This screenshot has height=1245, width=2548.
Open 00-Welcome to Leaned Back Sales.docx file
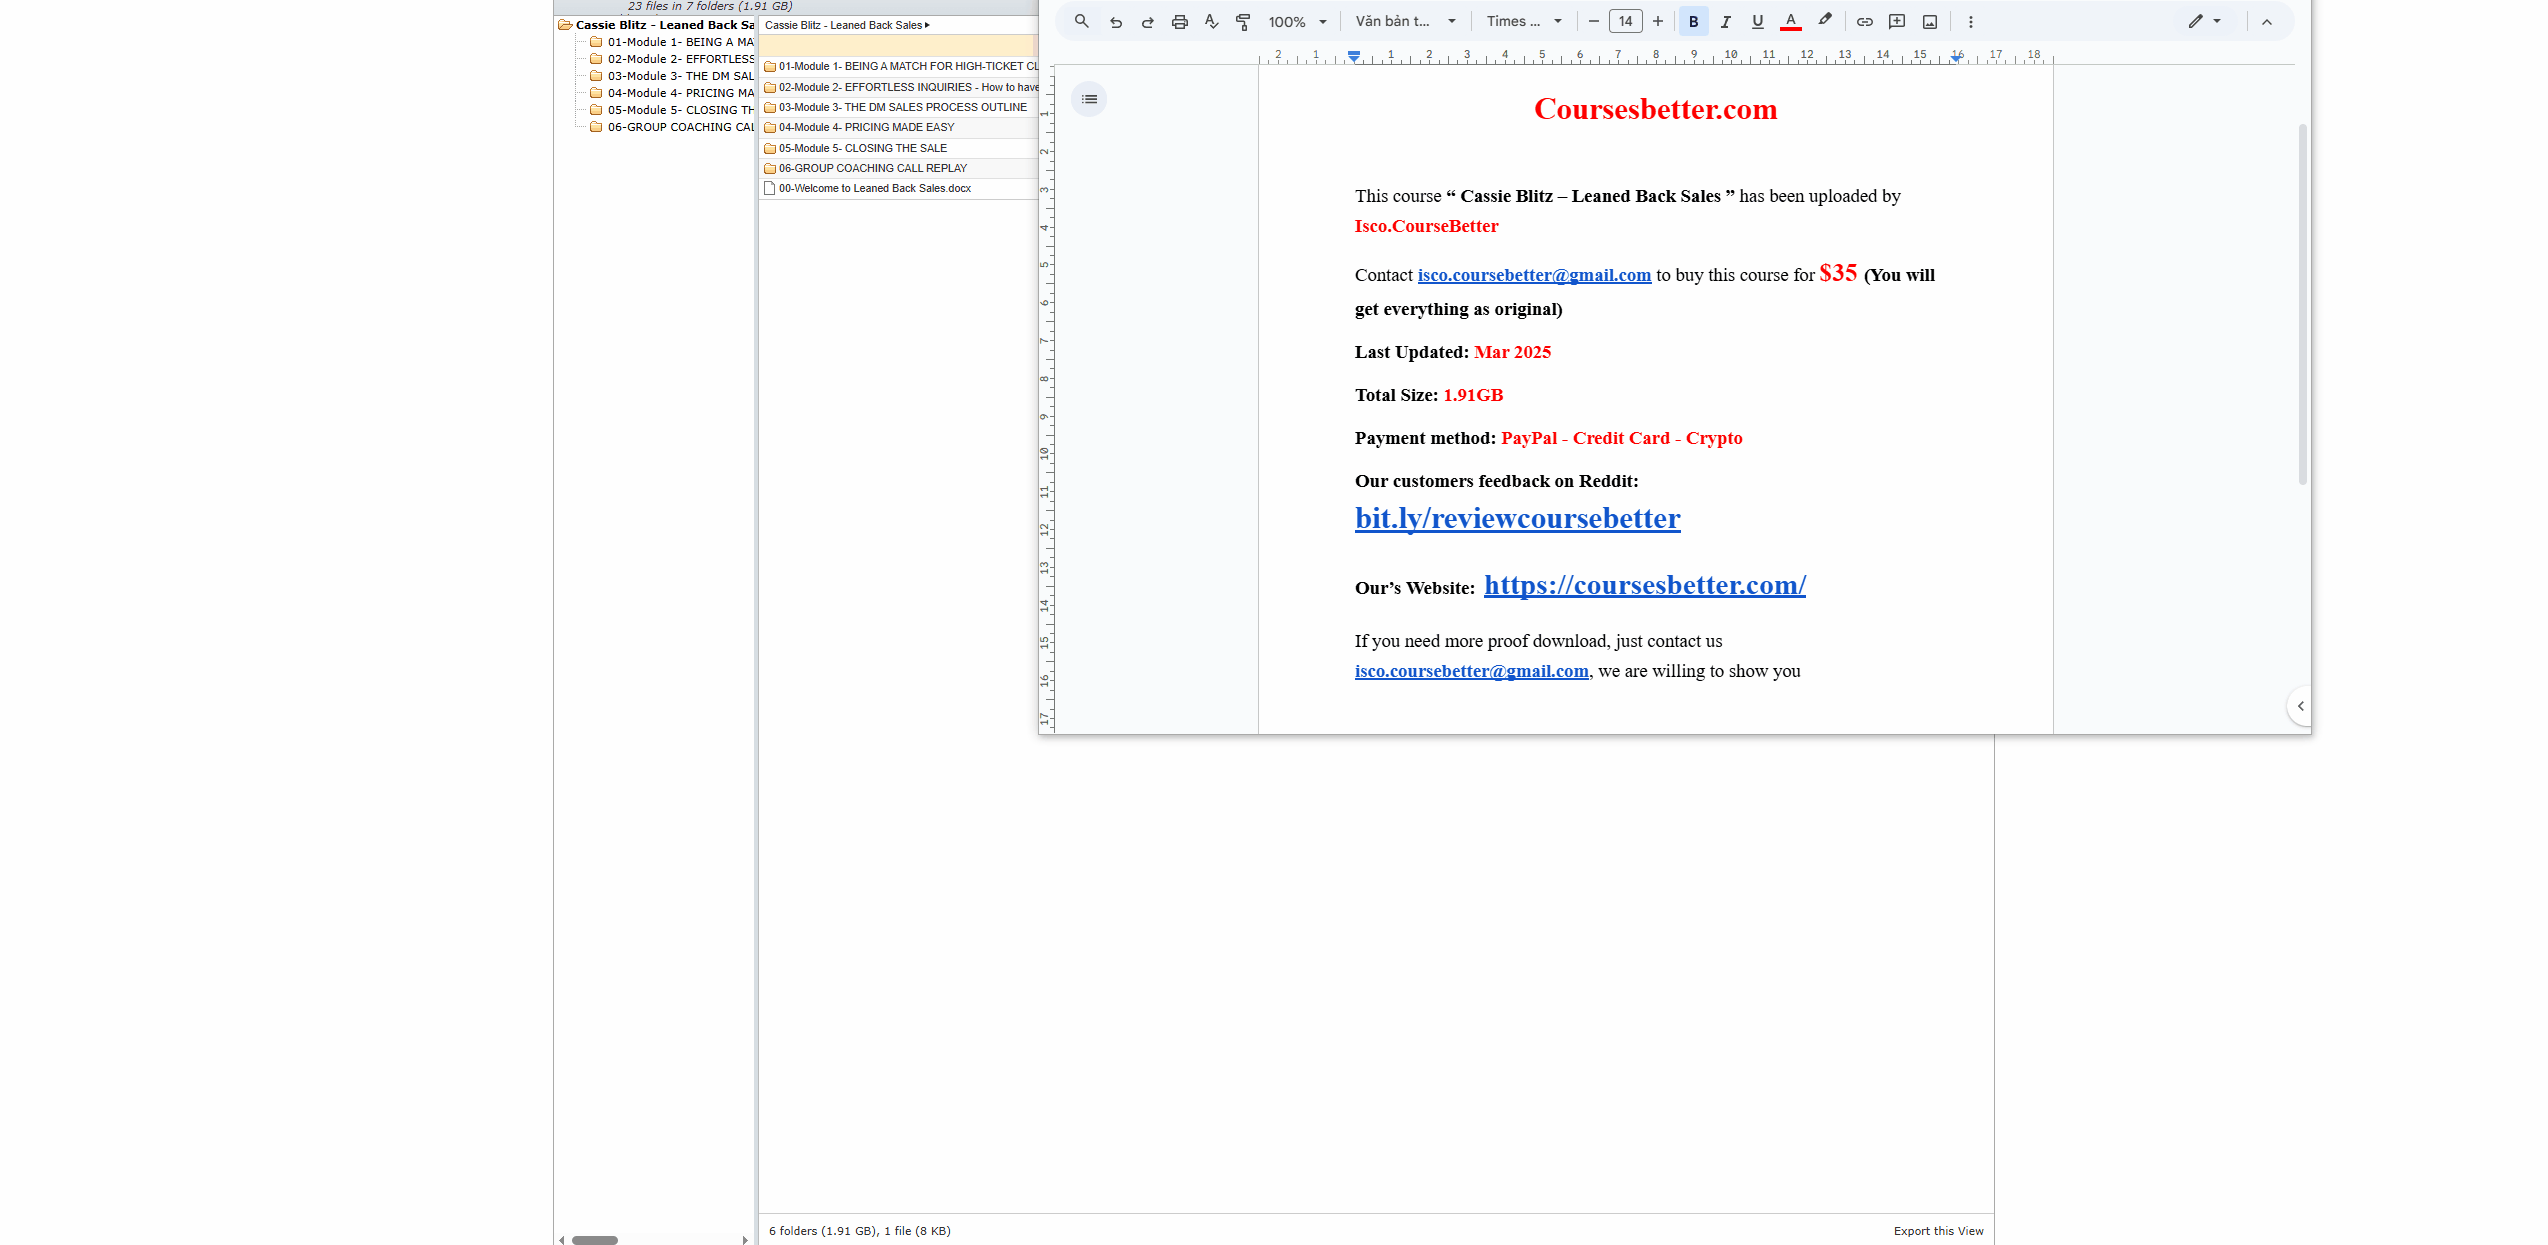874,188
